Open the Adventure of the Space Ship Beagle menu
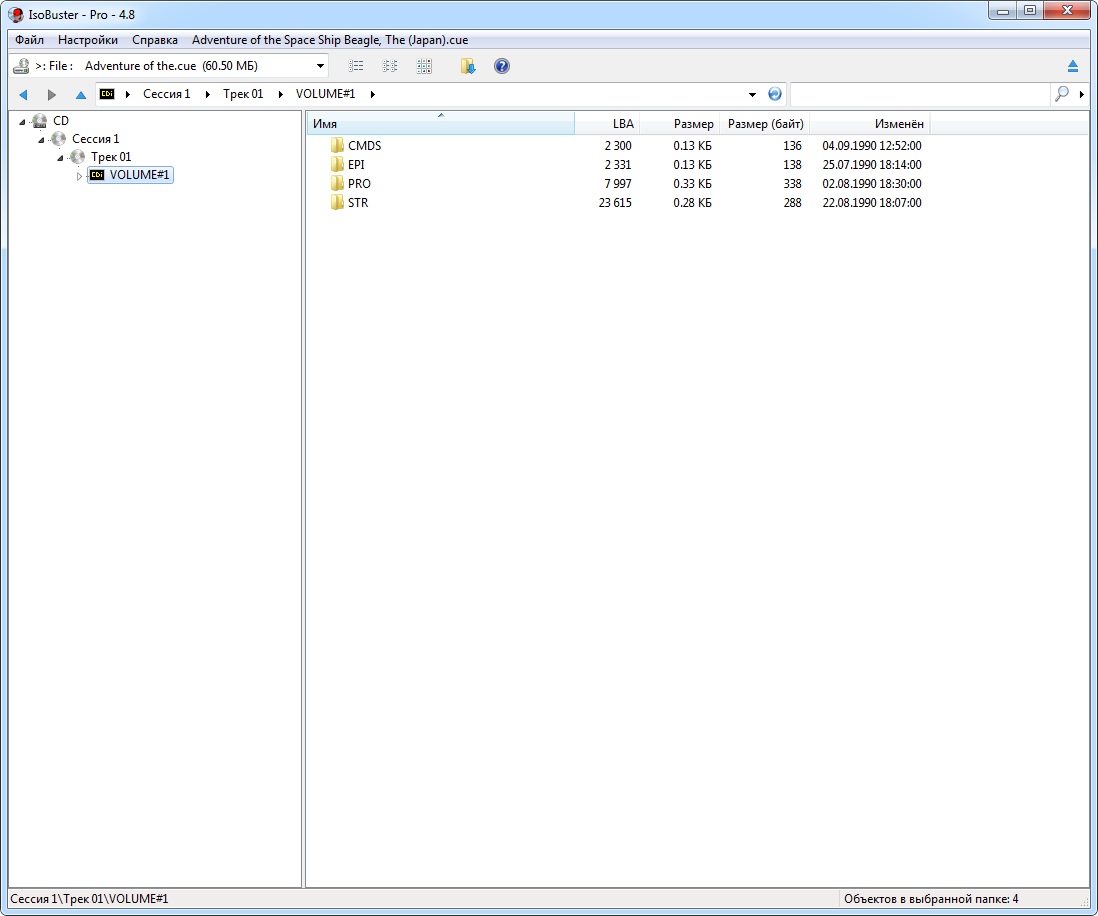1098x916 pixels. tap(330, 40)
